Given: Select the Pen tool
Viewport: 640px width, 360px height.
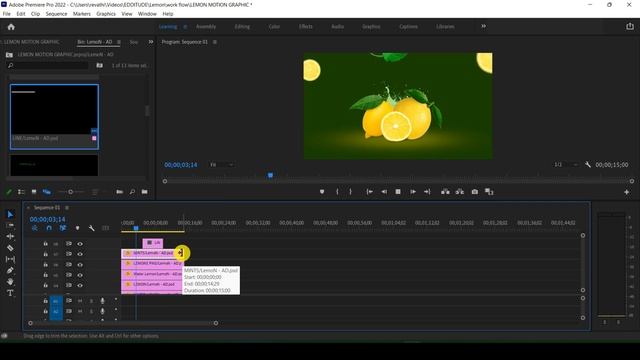Looking at the screenshot, I should pyautogui.click(x=10, y=270).
